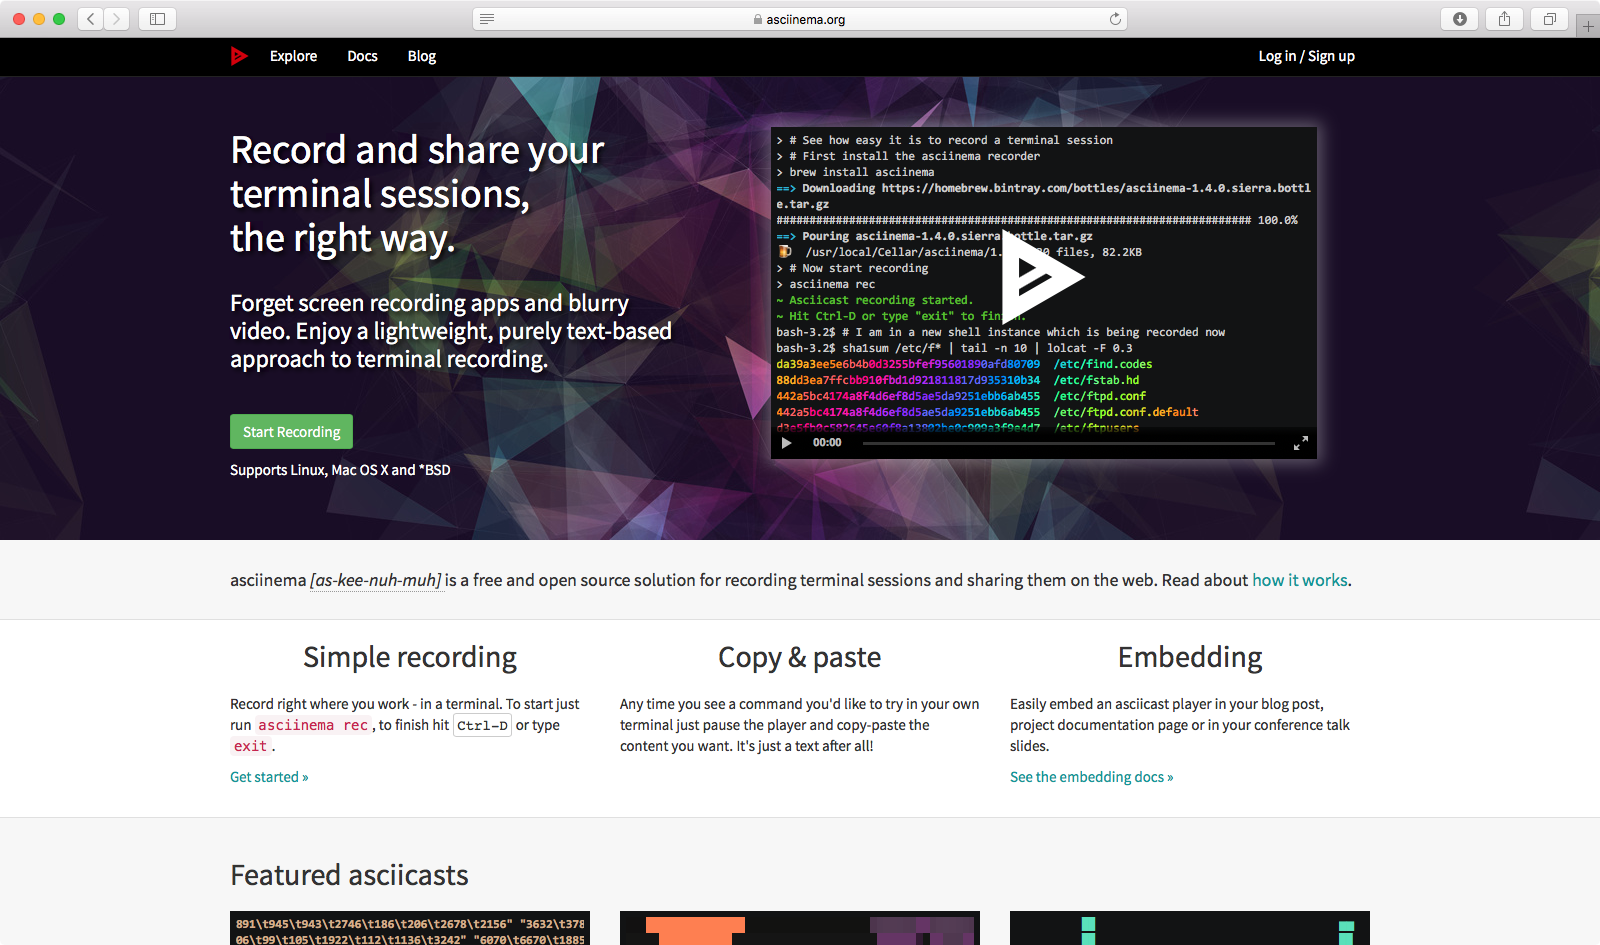This screenshot has height=945, width=1600.
Task: Open the Blog page
Action: 421,56
